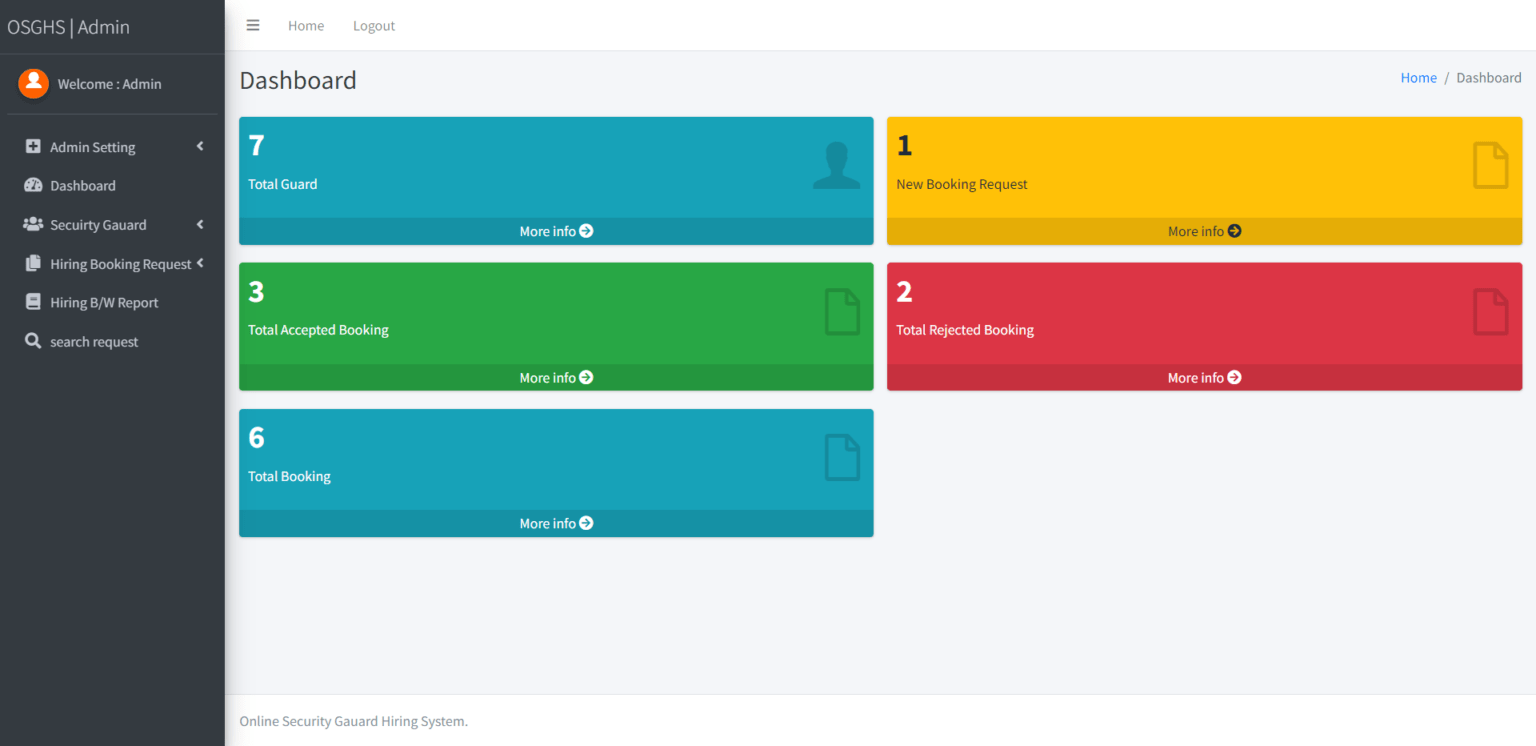Screen dimensions: 1536x746
Task: Click the OSGHS | Admin brand title
Action: pyautogui.click(x=69, y=27)
